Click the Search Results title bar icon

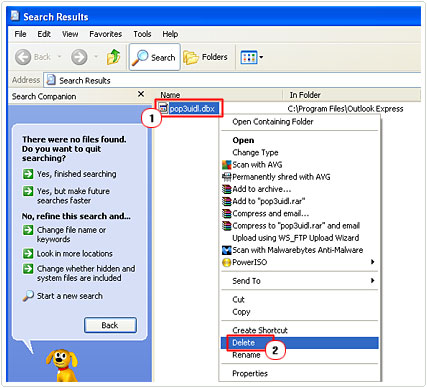tap(15, 16)
